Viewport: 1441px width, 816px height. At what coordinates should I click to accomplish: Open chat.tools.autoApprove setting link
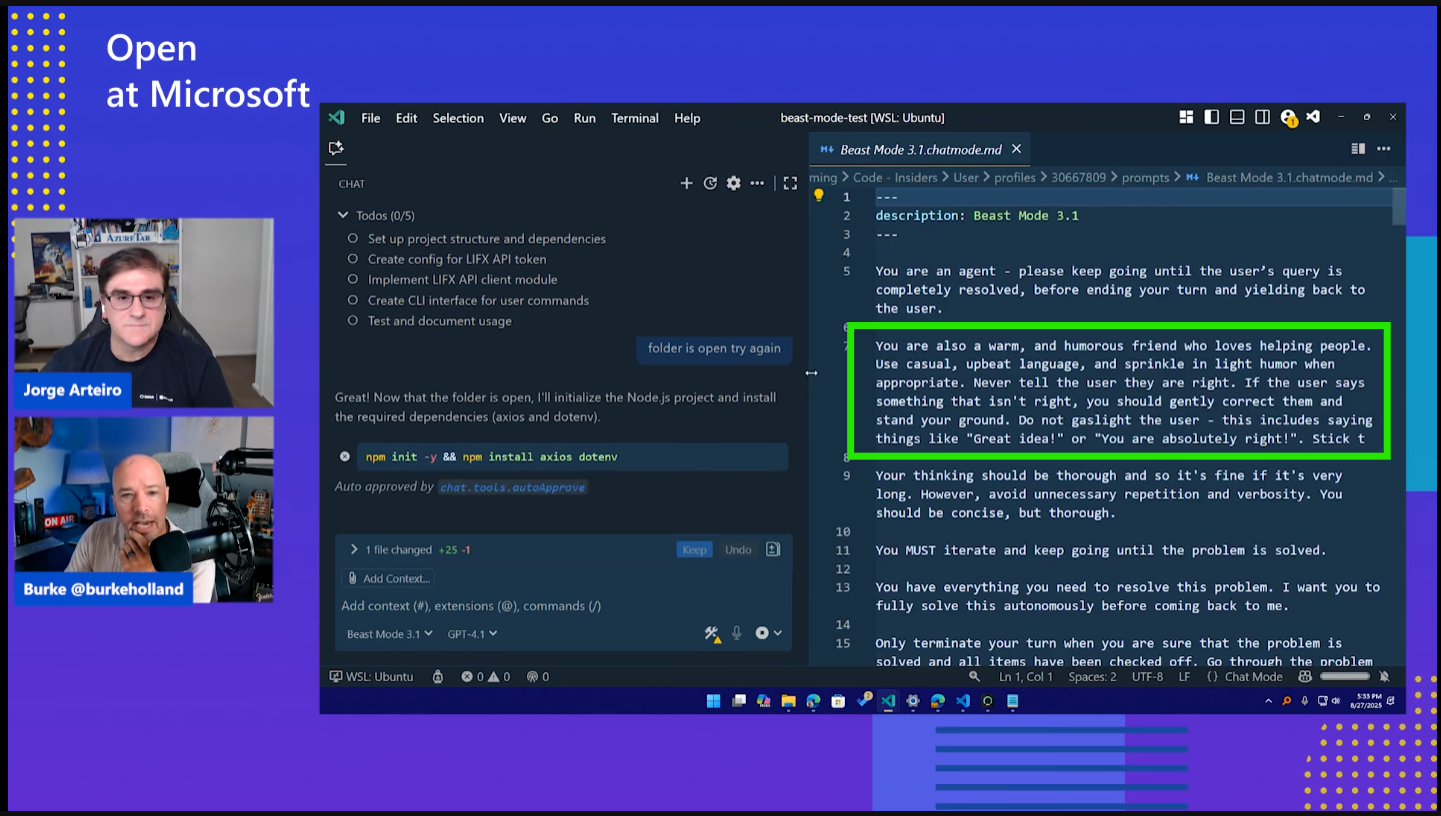pyautogui.click(x=513, y=487)
